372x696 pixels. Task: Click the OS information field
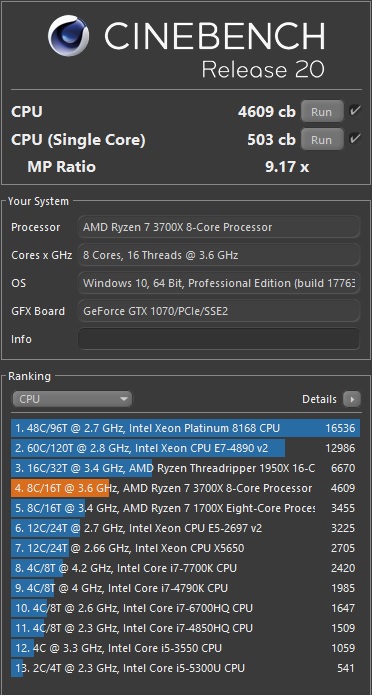point(219,283)
